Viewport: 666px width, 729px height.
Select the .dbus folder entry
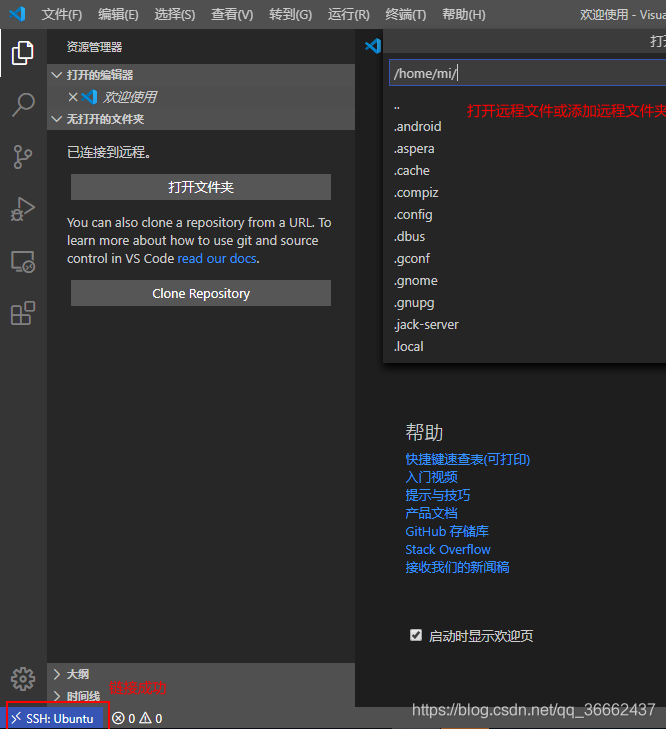pyautogui.click(x=525, y=237)
